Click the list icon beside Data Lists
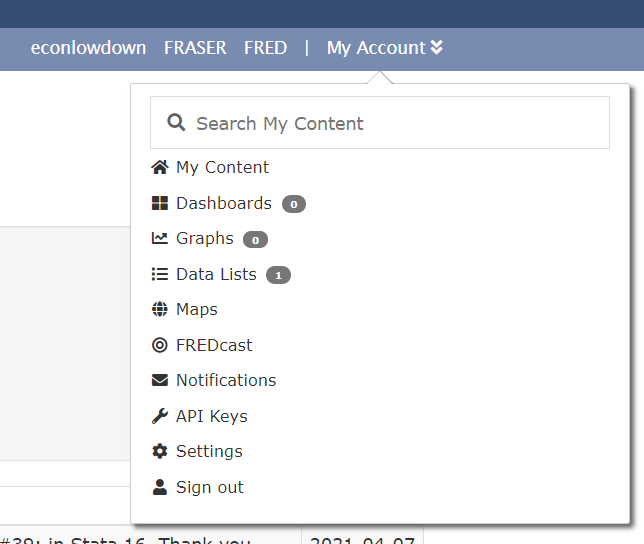 [x=160, y=274]
